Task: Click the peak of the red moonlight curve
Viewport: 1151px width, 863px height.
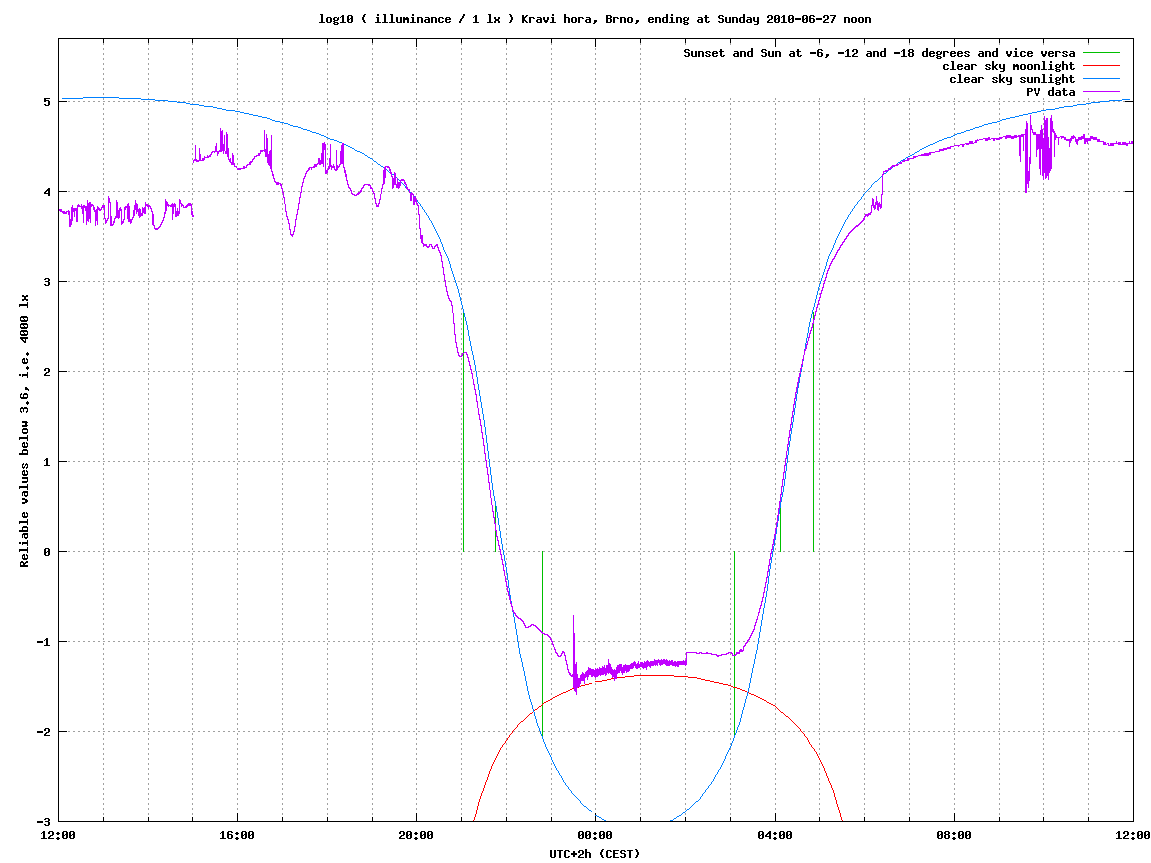Action: [x=657, y=675]
